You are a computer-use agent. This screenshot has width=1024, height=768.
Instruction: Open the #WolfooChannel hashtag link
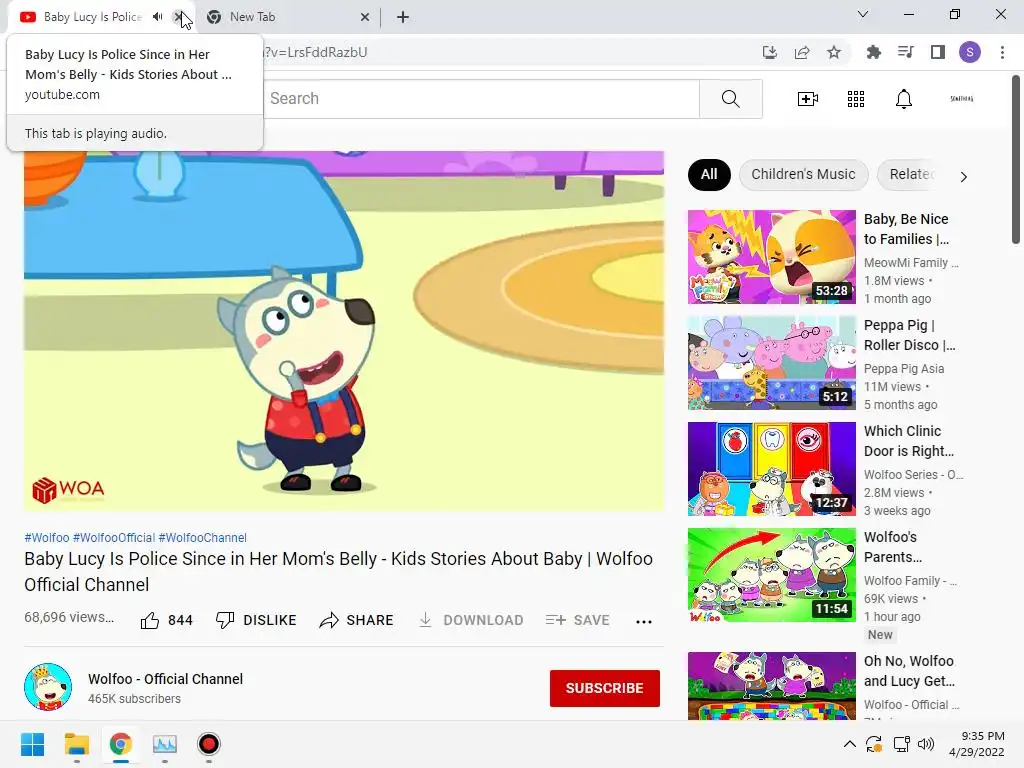(x=202, y=537)
